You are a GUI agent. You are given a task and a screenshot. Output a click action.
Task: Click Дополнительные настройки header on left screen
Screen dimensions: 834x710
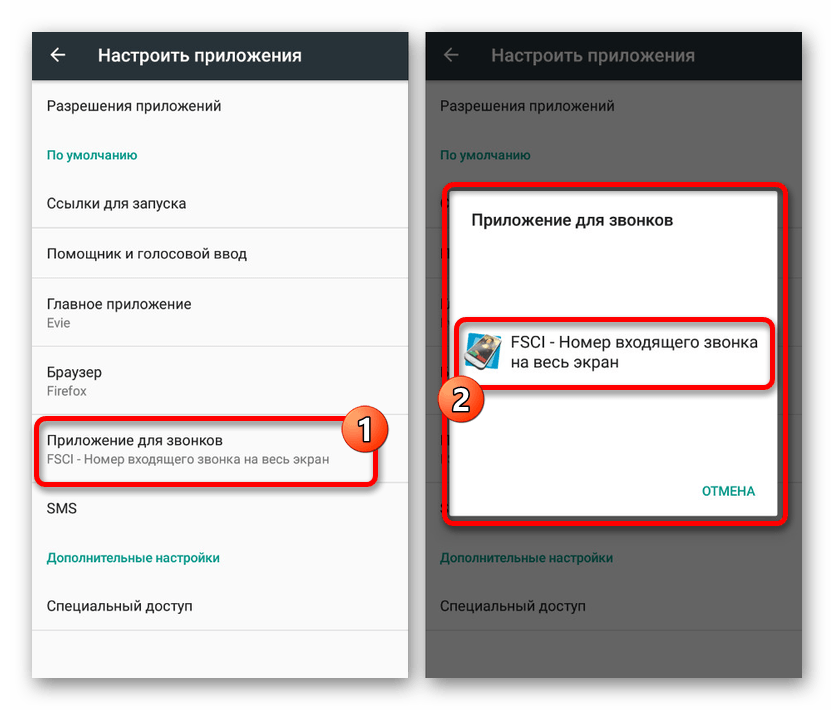[133, 558]
